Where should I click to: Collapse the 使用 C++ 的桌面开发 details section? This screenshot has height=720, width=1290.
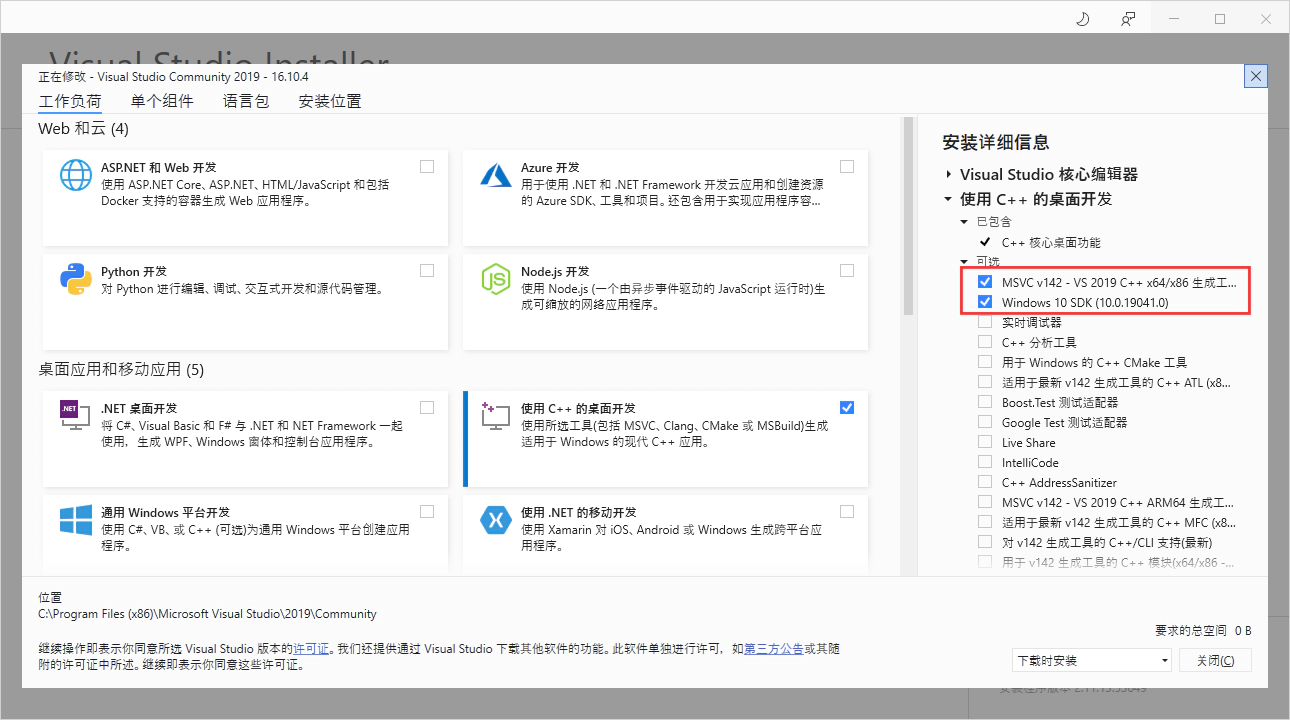pos(948,199)
